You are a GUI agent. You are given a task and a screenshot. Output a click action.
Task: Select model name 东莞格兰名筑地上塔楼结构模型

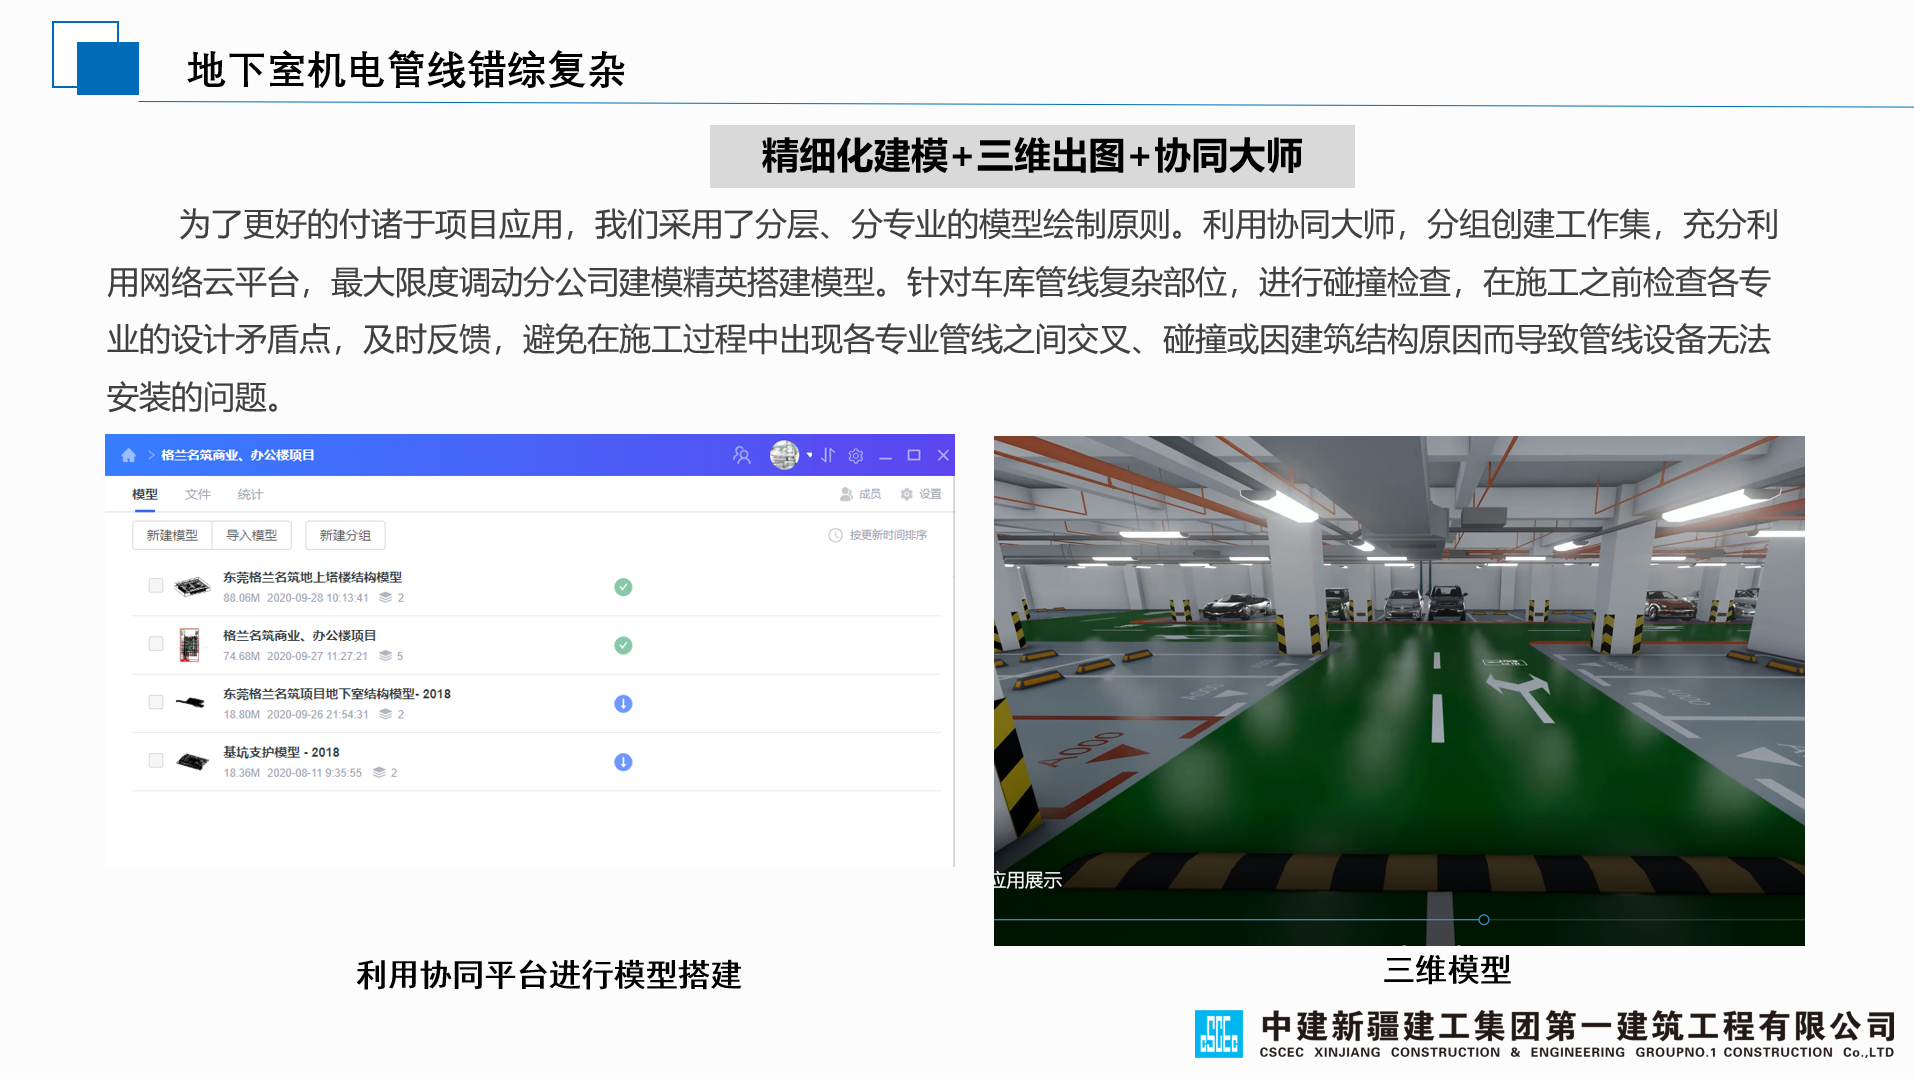pos(312,577)
